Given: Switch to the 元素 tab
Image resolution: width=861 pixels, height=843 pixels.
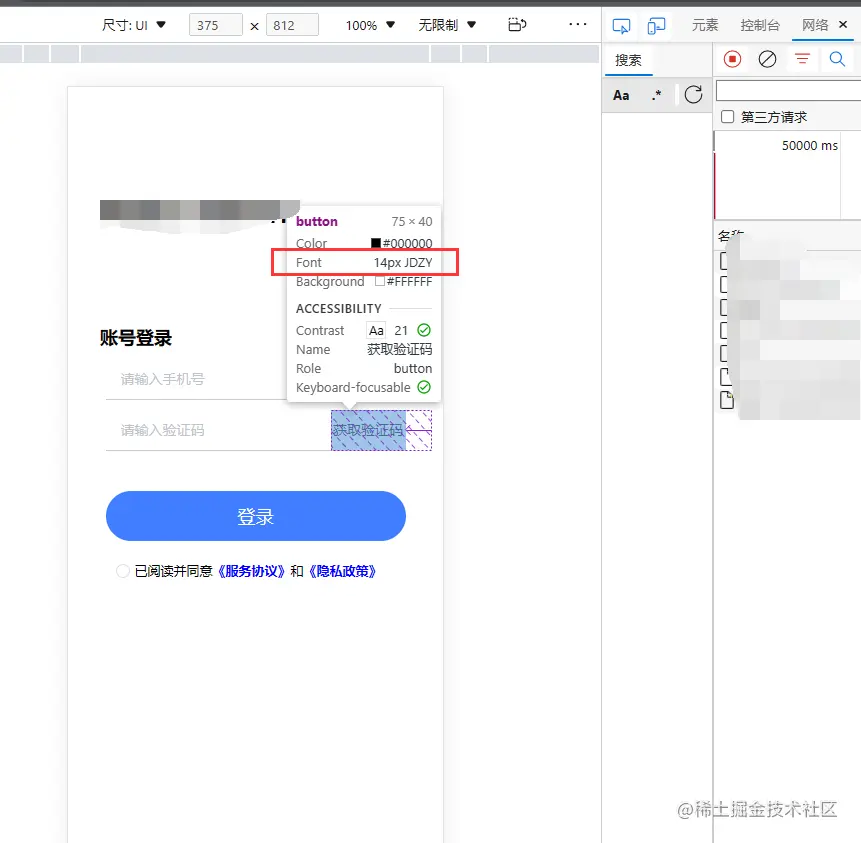Looking at the screenshot, I should coord(705,25).
